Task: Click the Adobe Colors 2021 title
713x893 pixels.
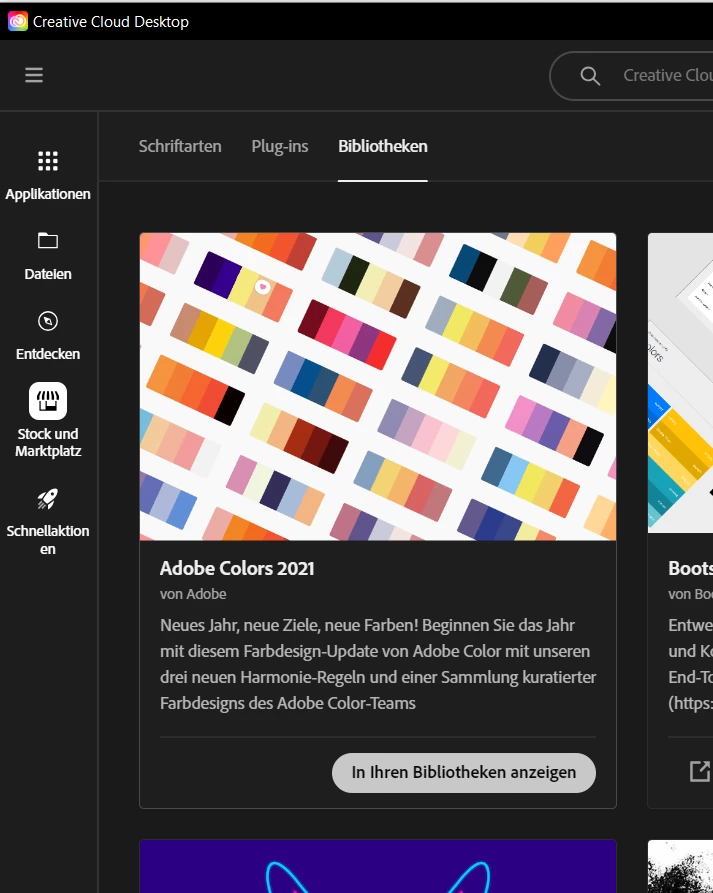Action: [237, 568]
